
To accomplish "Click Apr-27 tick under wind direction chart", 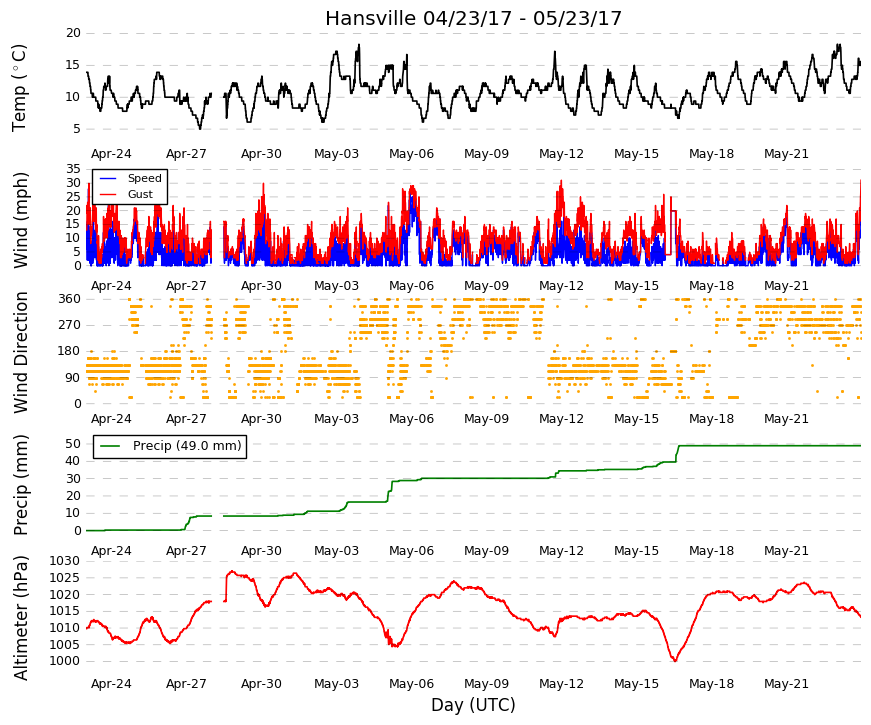I will [x=186, y=419].
